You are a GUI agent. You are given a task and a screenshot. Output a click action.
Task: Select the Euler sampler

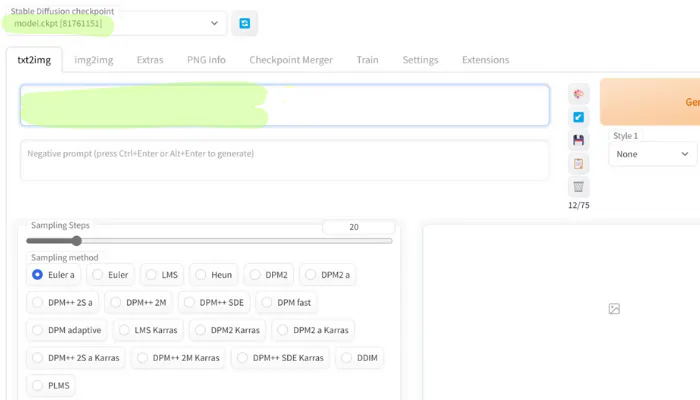110,275
